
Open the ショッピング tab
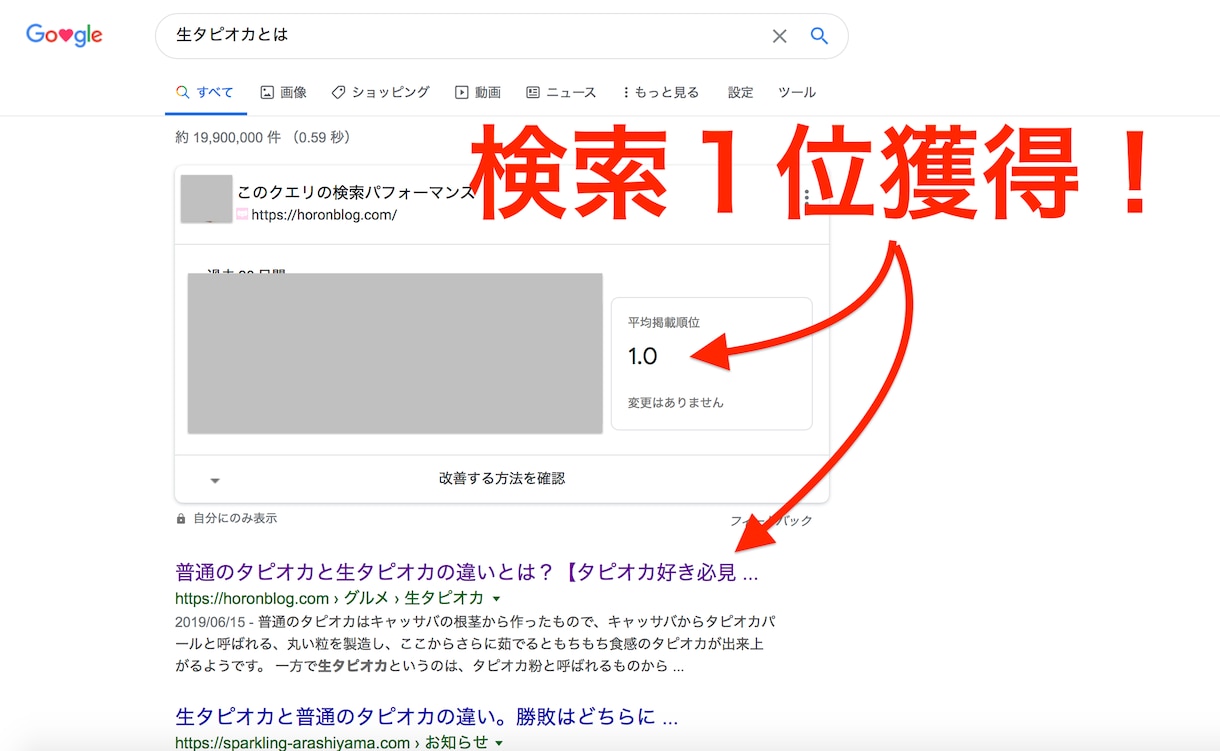coord(381,92)
